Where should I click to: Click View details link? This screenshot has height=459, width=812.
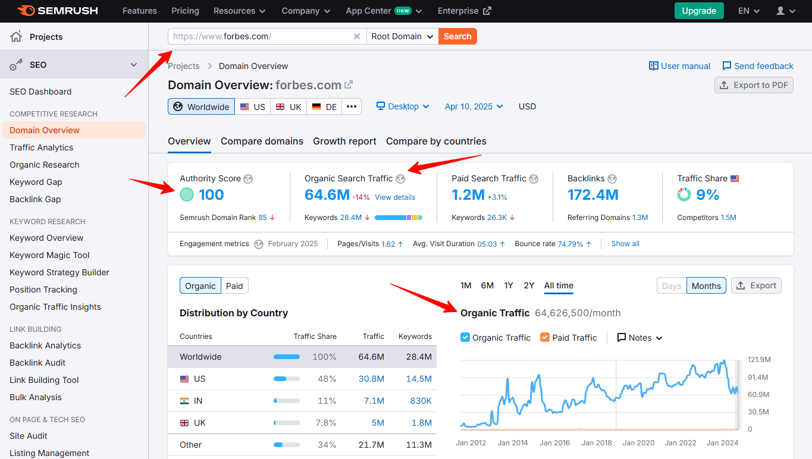pos(395,197)
